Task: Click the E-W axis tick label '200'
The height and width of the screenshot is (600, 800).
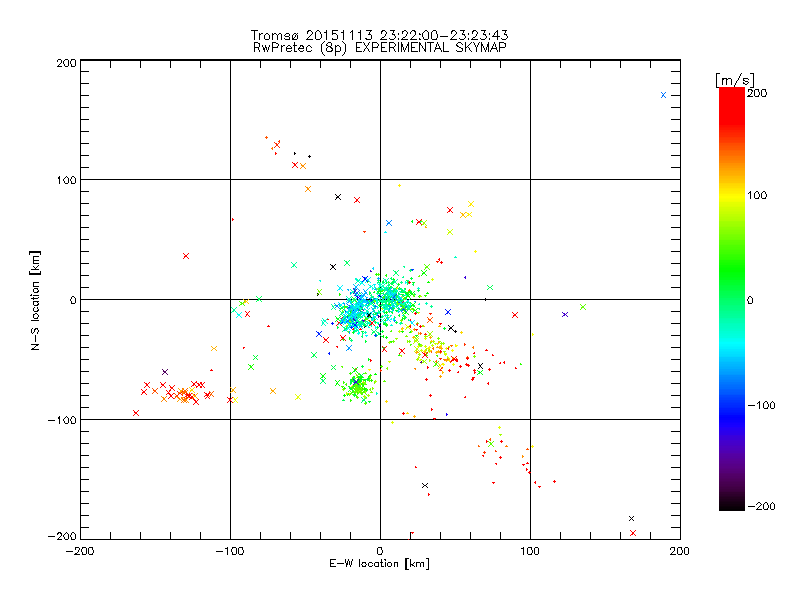Action: pyautogui.click(x=680, y=551)
